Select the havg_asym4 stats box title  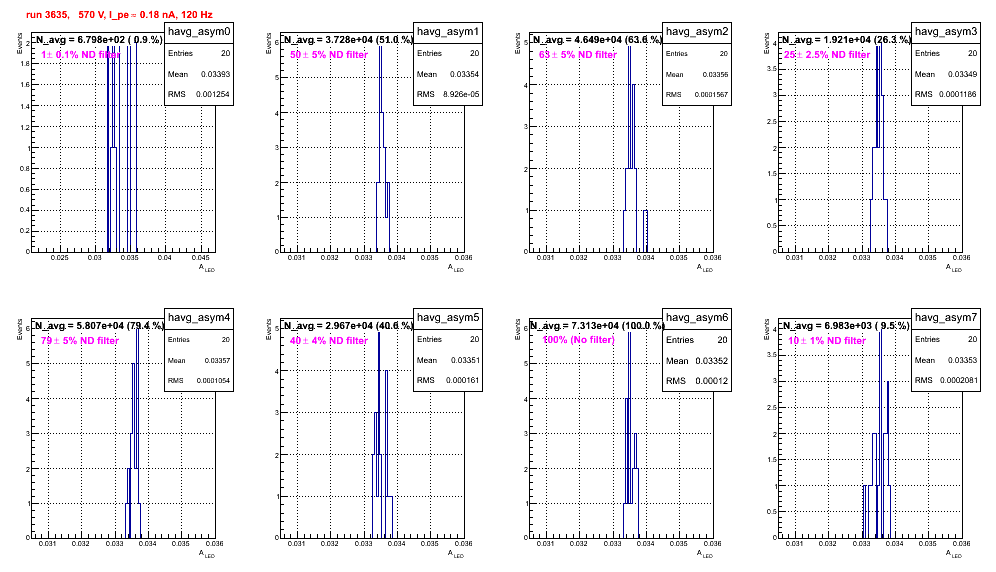click(199, 318)
